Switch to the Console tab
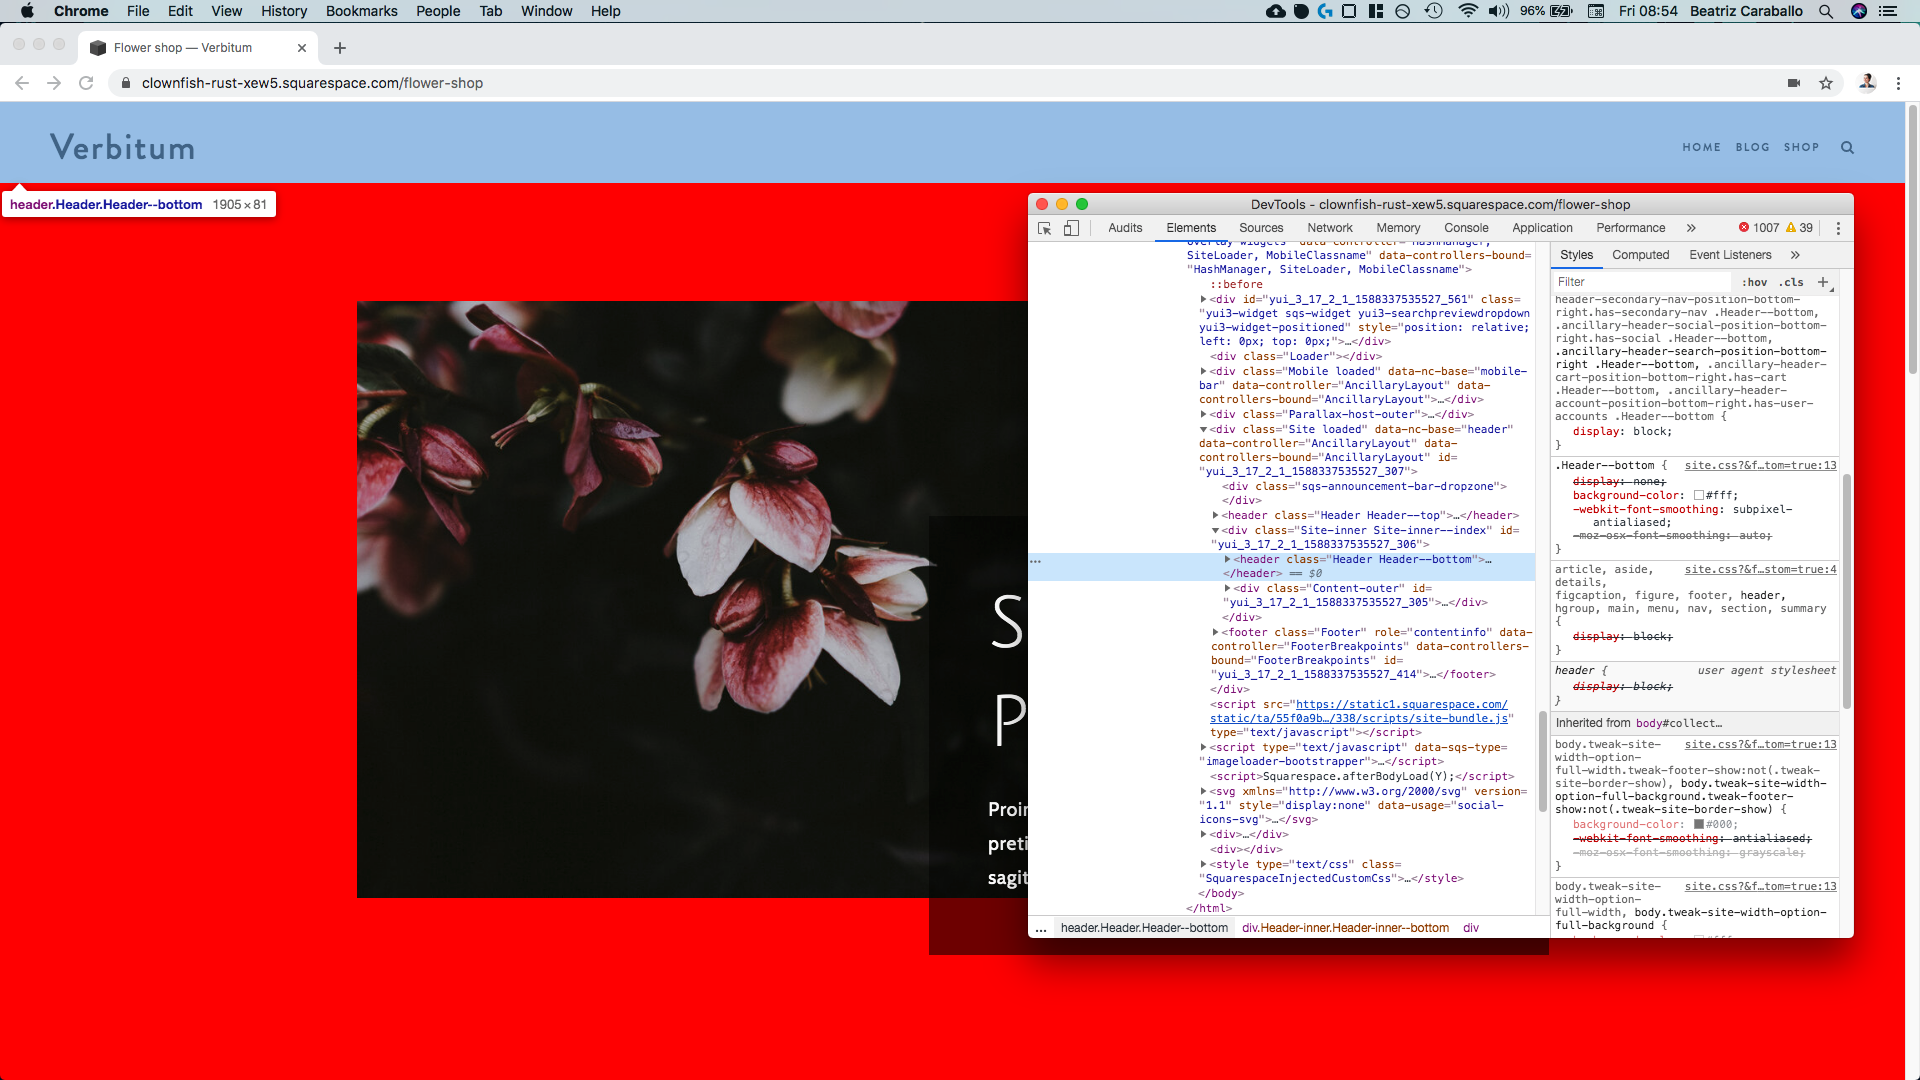1920x1080 pixels. point(1466,228)
